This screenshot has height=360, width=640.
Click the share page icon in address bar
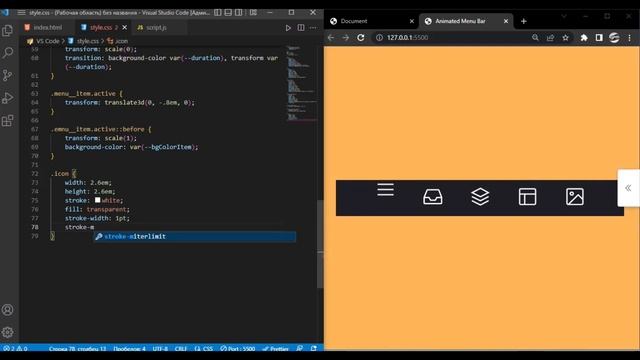[x=550, y=38]
